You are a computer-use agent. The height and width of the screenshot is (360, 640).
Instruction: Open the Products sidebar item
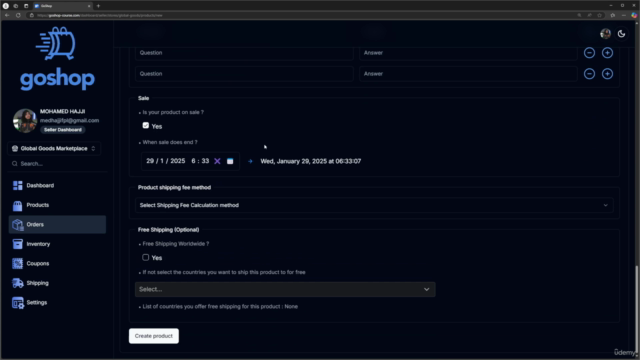click(57, 205)
